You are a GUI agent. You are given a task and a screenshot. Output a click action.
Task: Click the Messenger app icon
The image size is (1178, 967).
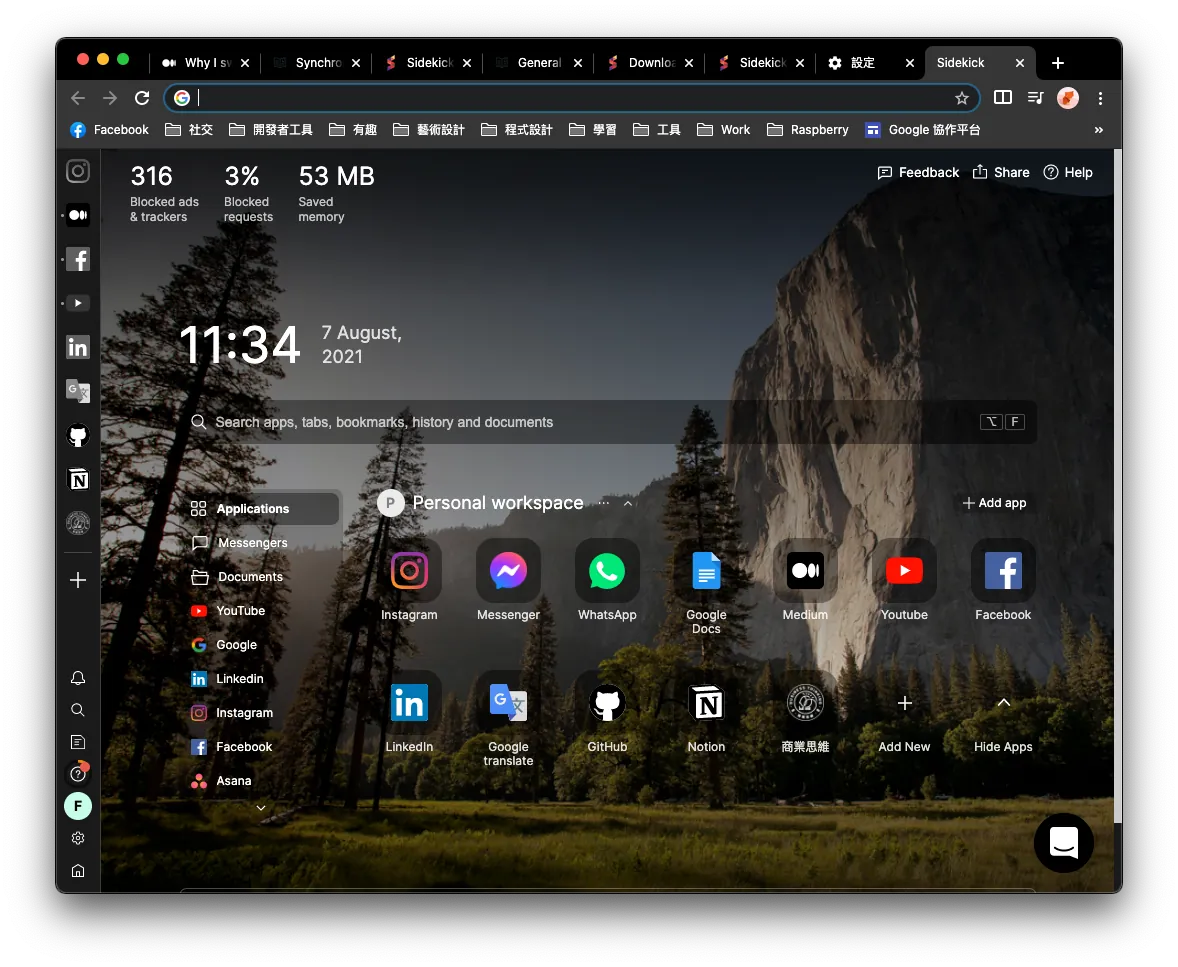click(x=508, y=571)
